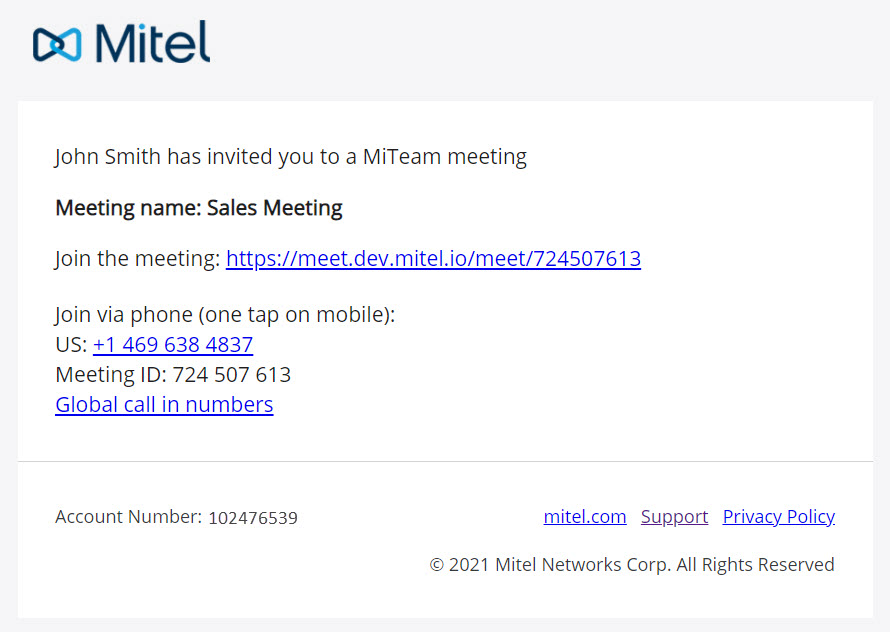
Task: Click the Mitel wordmark in header
Action: click(x=153, y=42)
